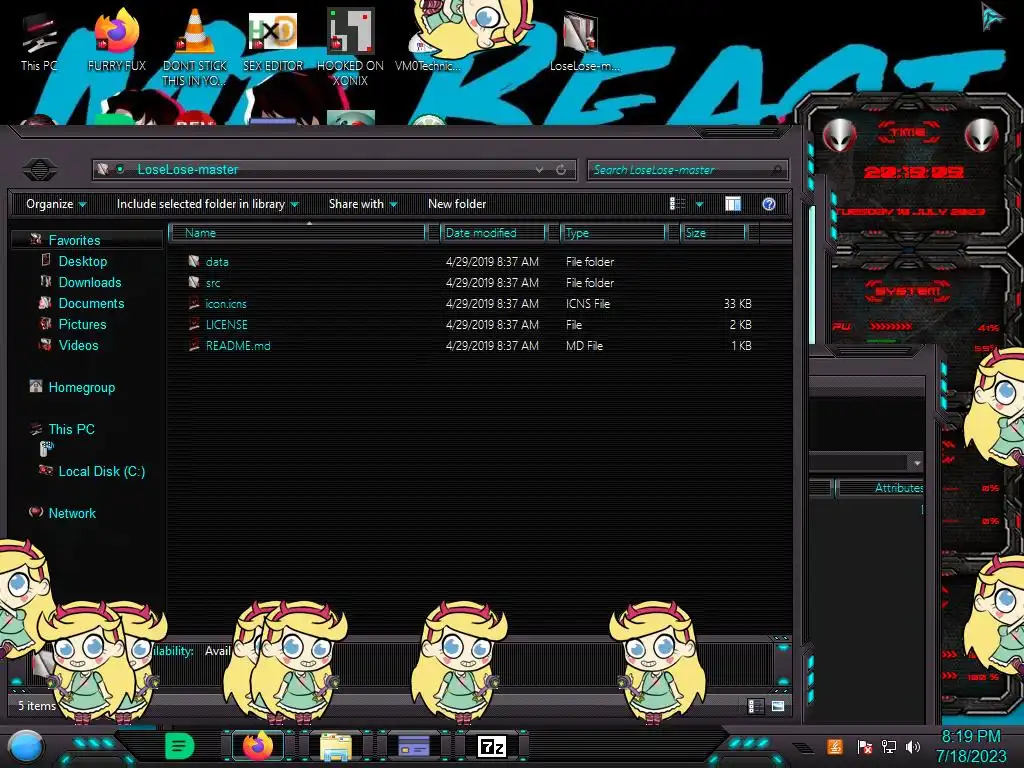This screenshot has height=768, width=1024.
Task: Click LoseLose-master in the address bar
Action: tap(187, 170)
